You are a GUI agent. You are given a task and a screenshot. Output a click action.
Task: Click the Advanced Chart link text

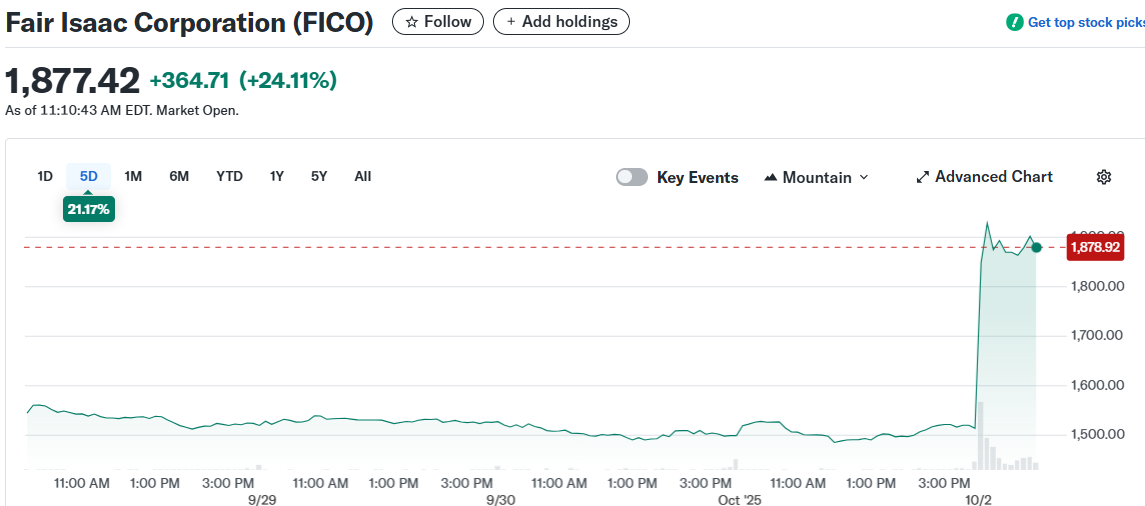(993, 177)
